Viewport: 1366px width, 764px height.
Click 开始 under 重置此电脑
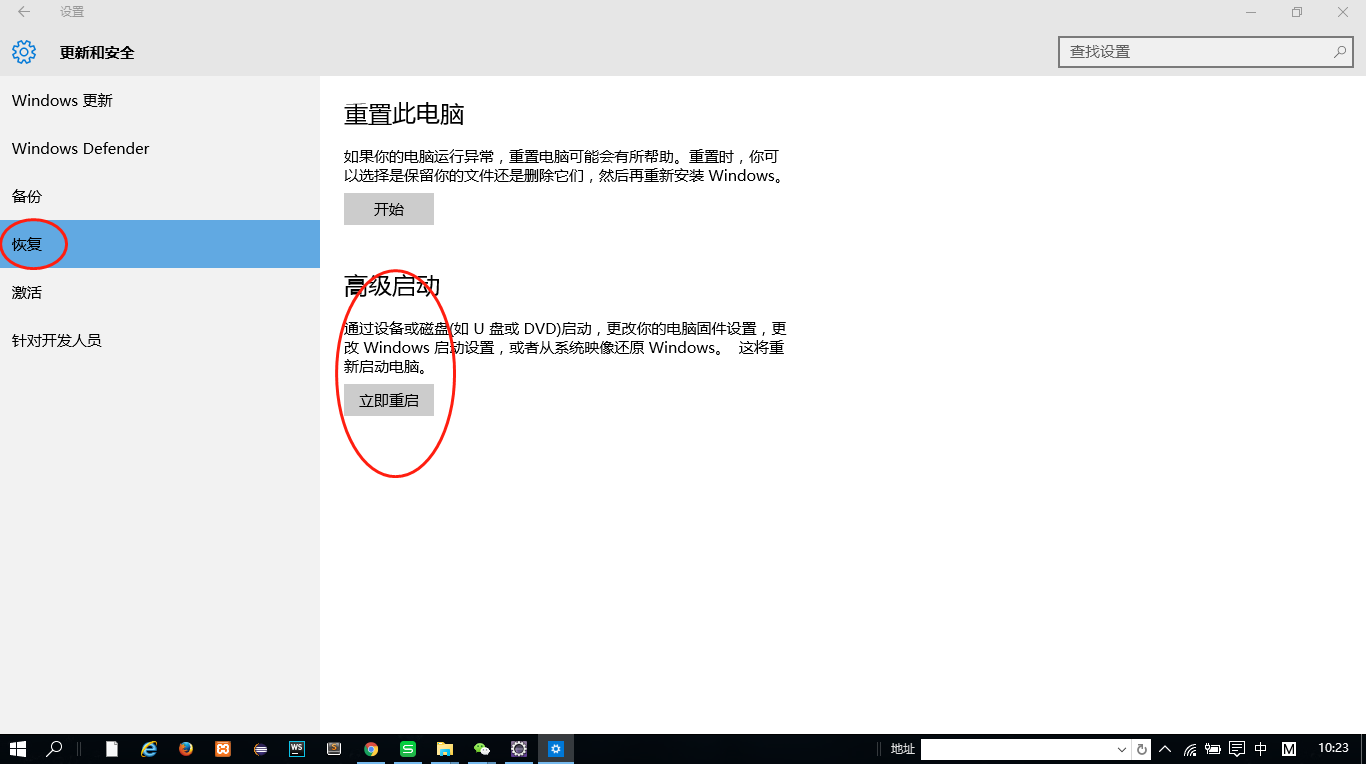pos(389,209)
